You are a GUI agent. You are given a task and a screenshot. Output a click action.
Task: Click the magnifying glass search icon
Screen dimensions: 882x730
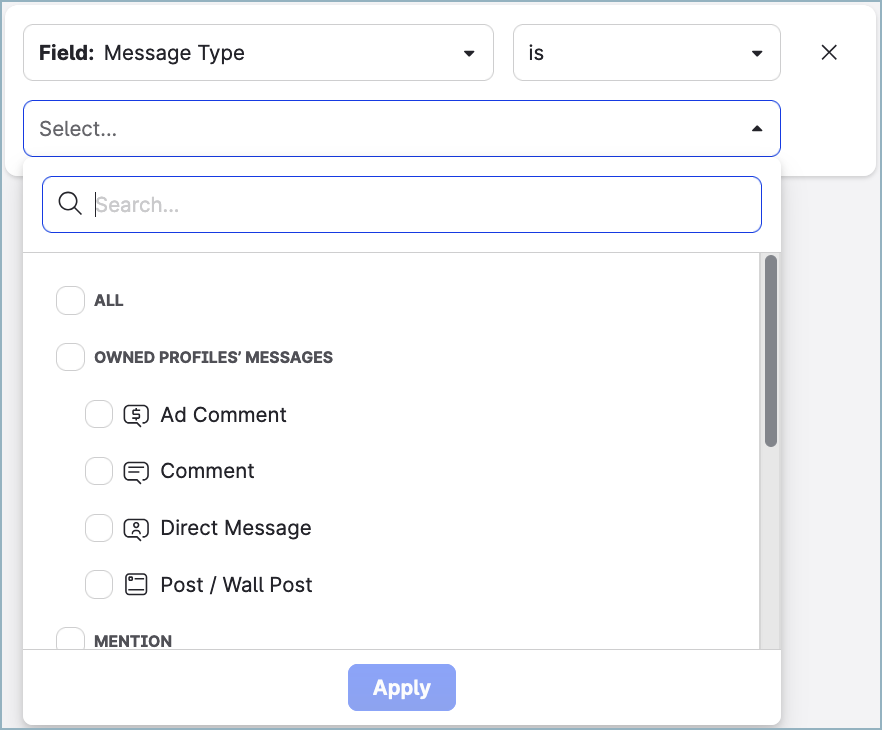(70, 204)
